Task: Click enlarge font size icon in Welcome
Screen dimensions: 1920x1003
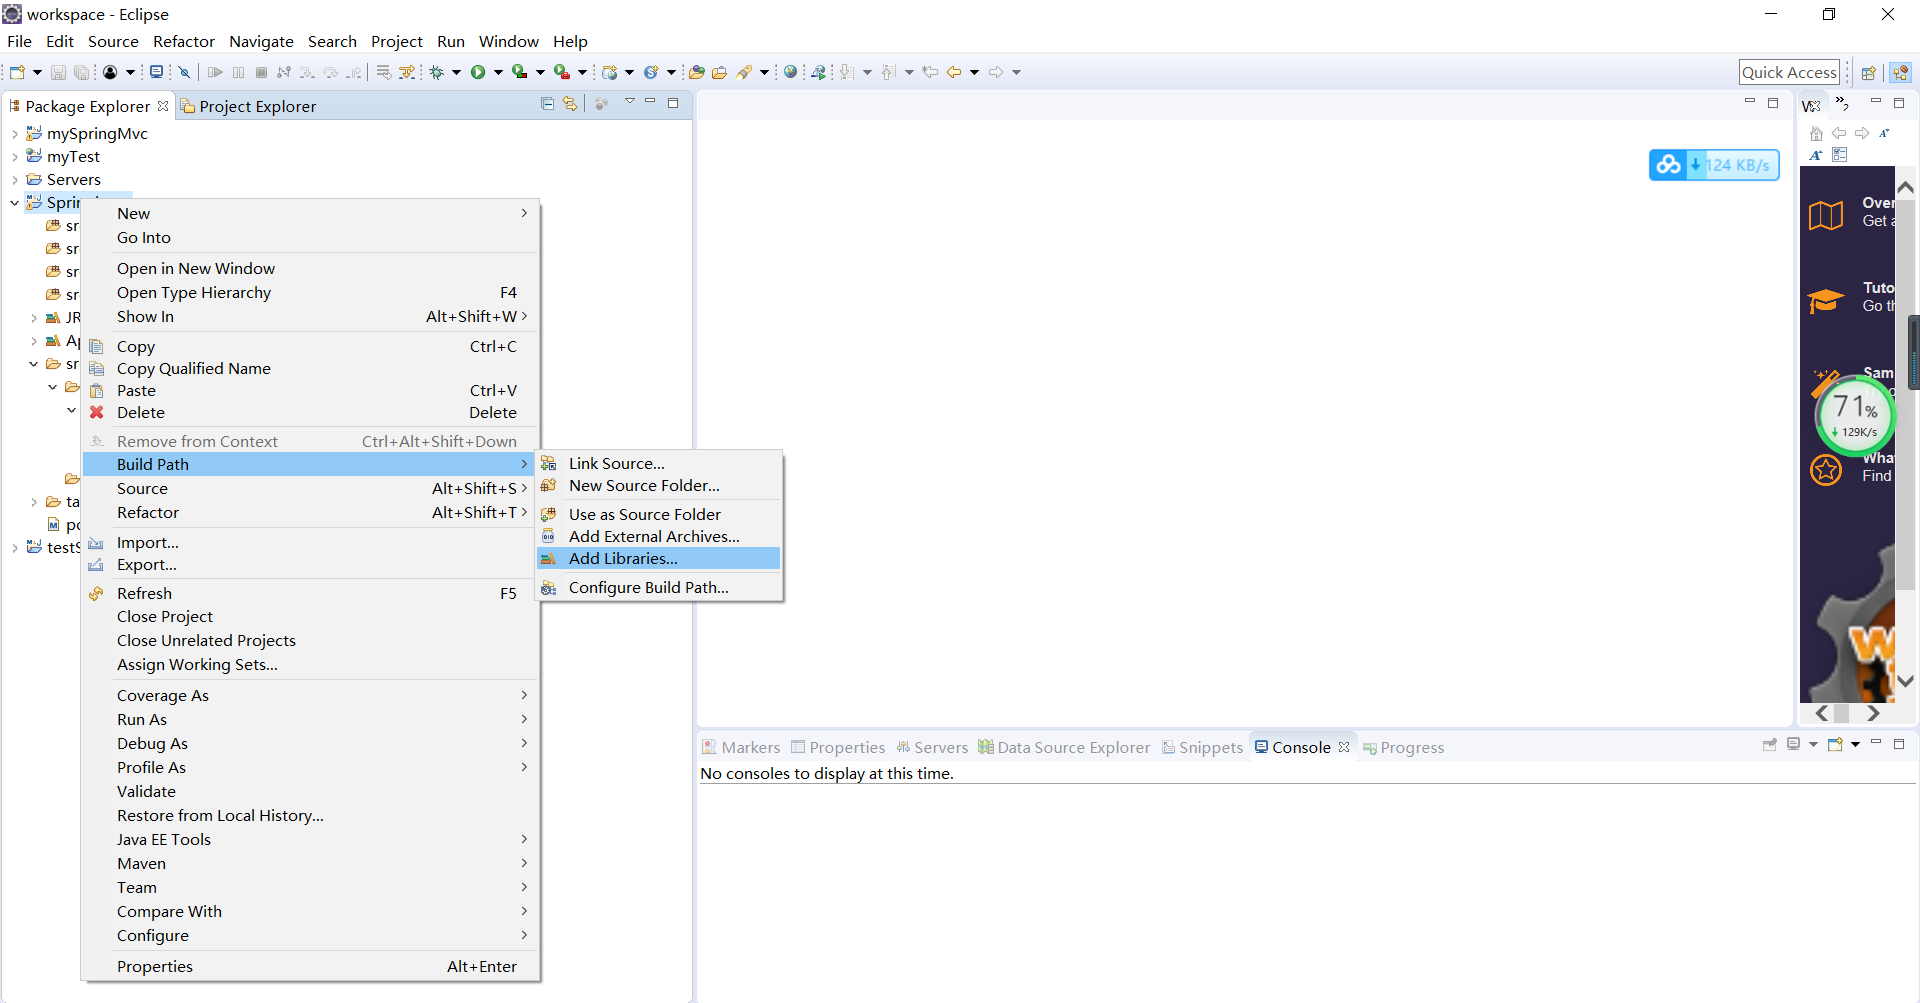Action: 1816,155
